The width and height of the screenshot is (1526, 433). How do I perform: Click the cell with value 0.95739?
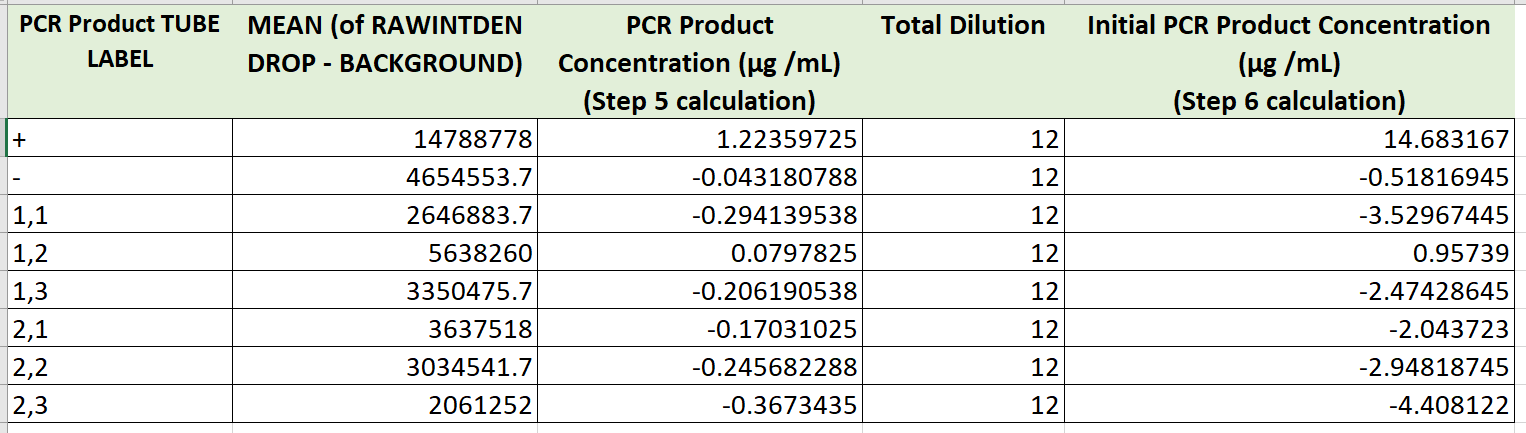tap(1288, 254)
